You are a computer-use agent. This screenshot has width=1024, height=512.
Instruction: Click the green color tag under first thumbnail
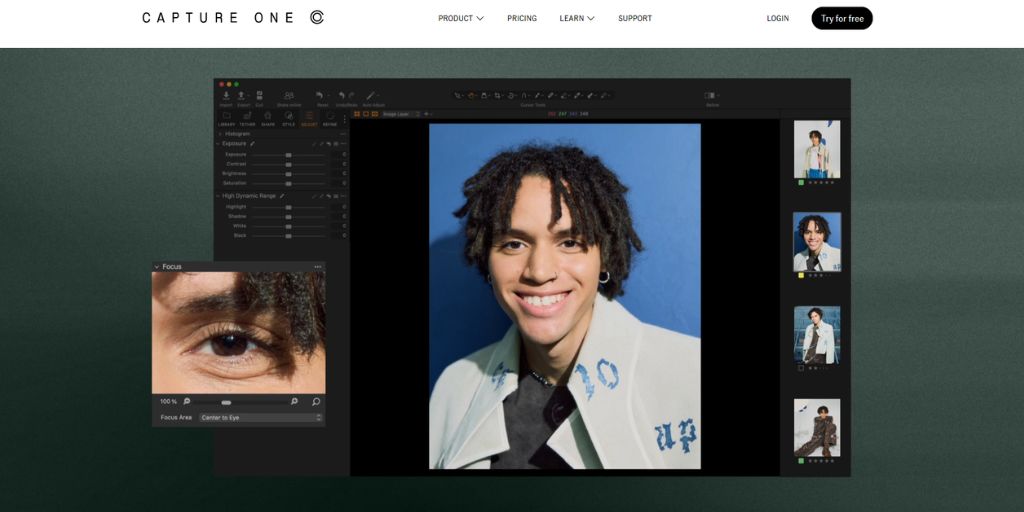coord(801,182)
